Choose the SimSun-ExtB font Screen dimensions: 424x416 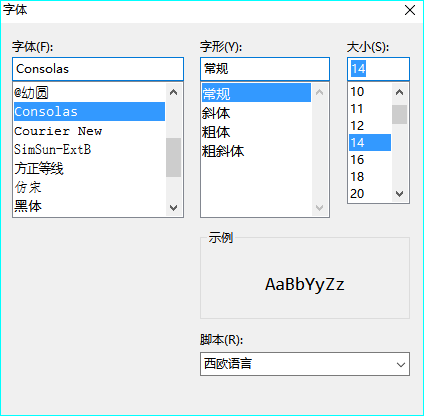coord(89,149)
